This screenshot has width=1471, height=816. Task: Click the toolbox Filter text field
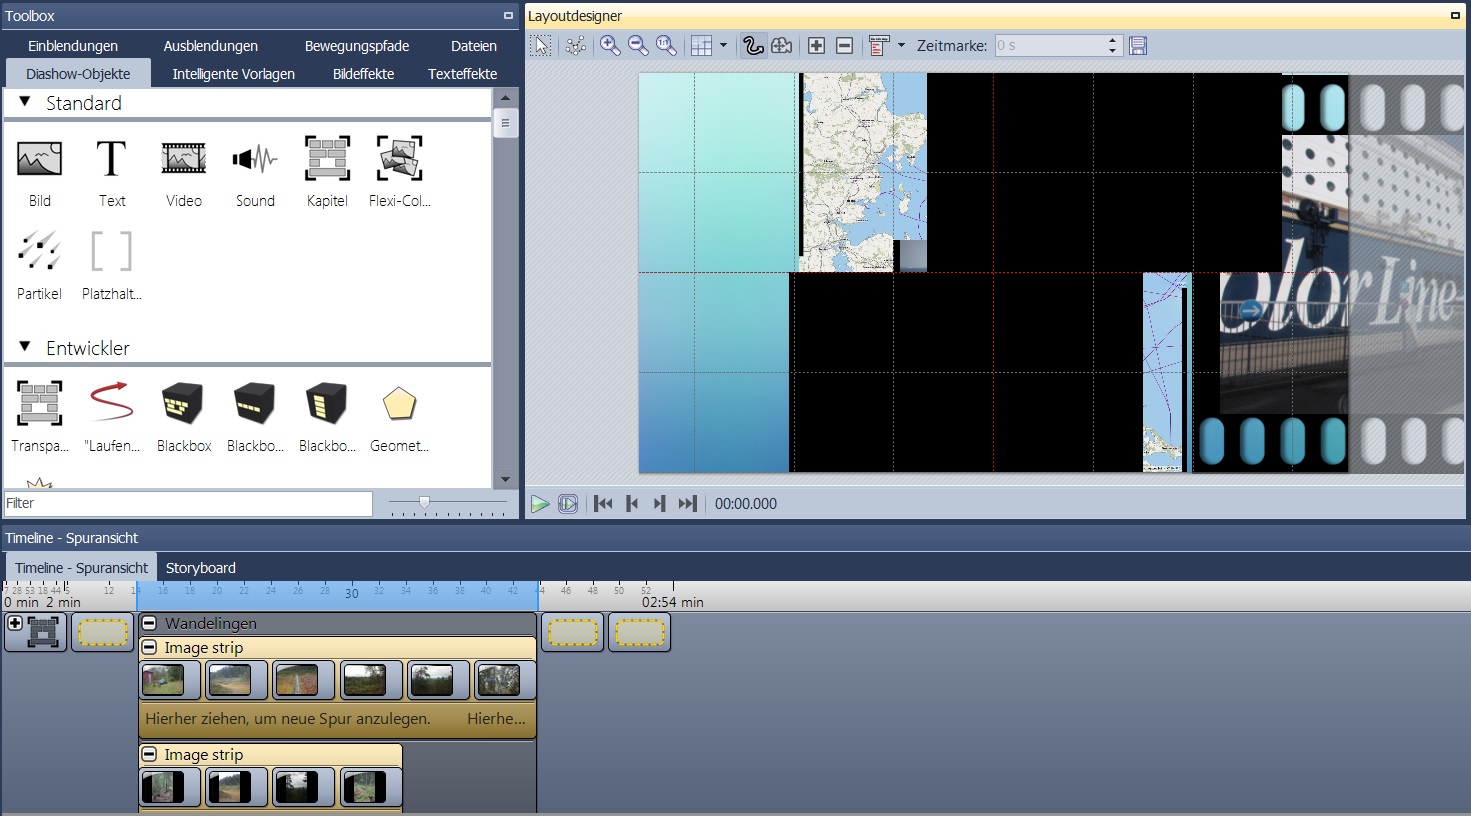(x=188, y=503)
